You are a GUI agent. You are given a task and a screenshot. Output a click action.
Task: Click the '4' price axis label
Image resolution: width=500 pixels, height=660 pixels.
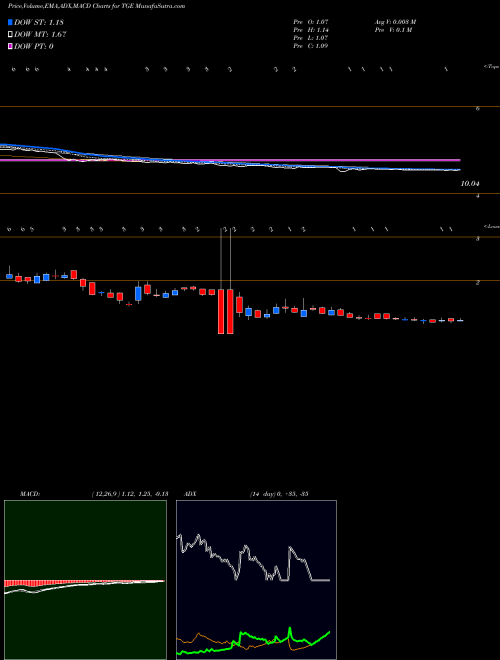tap(477, 196)
